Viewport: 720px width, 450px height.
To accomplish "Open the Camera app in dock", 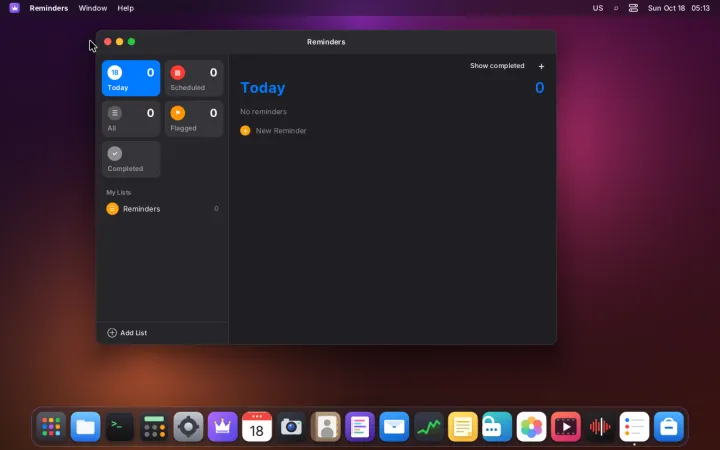I will pyautogui.click(x=291, y=427).
